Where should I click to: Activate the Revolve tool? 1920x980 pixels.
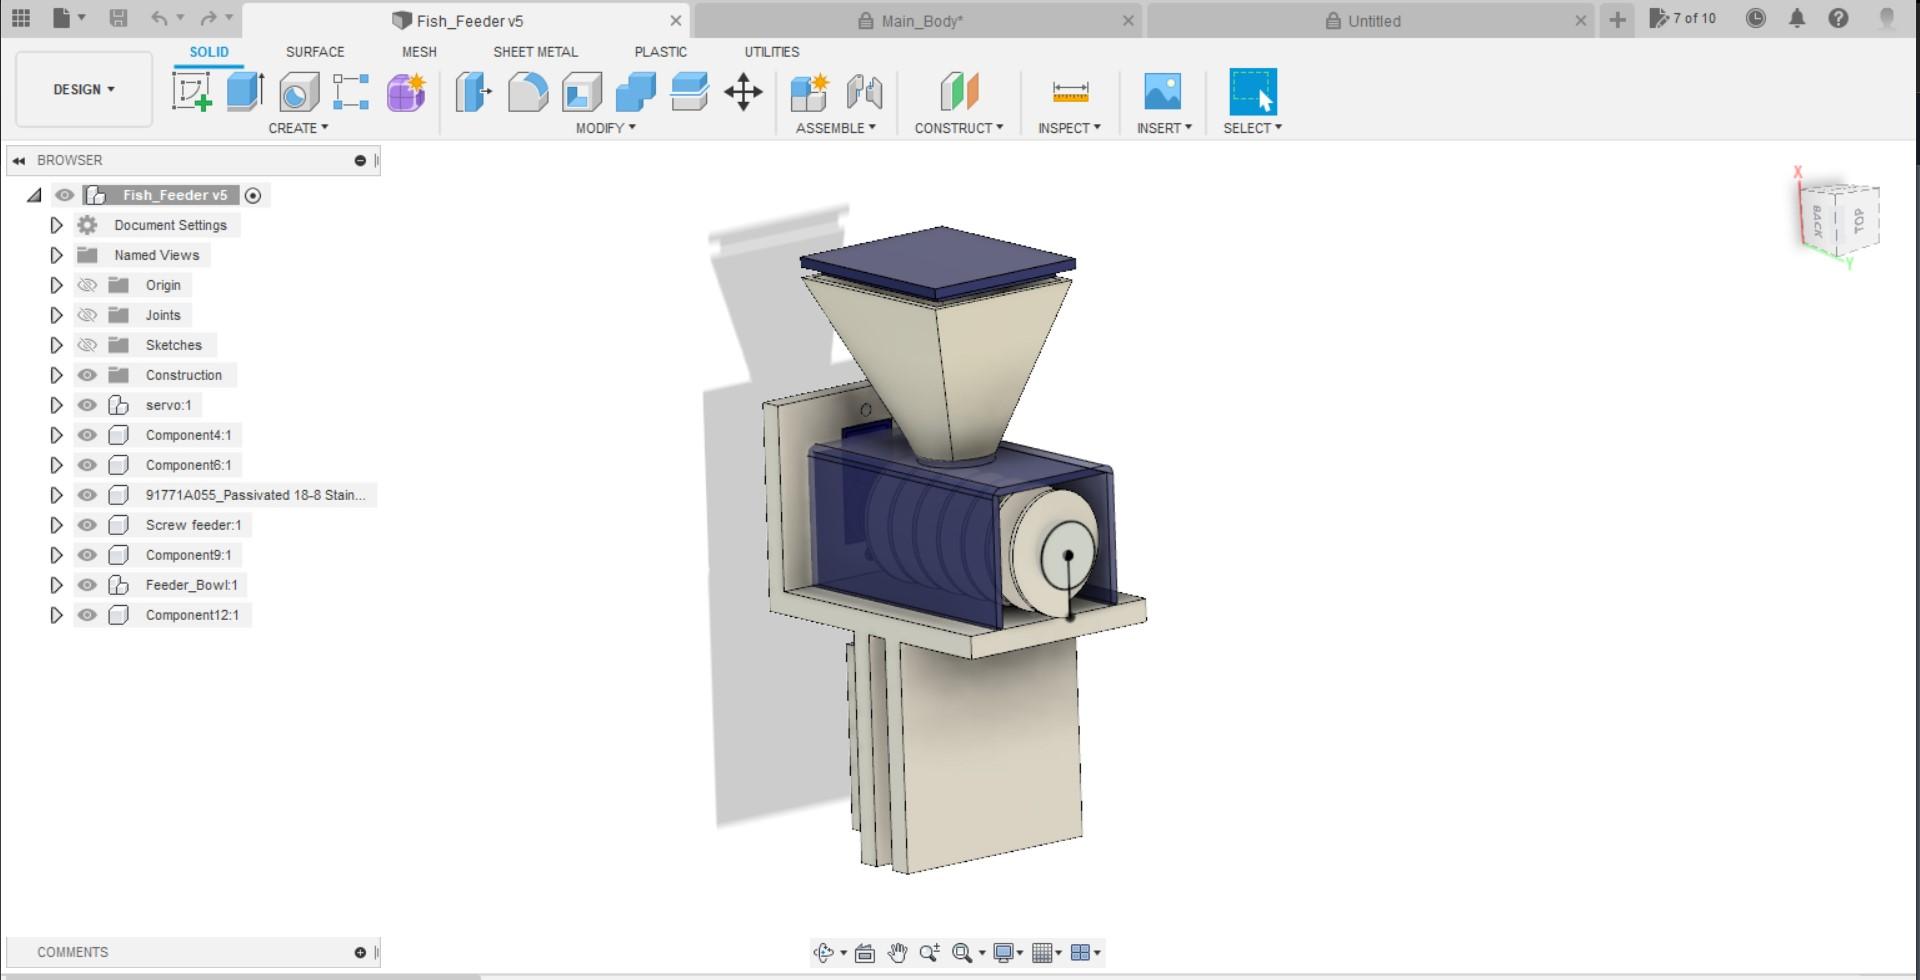(x=298, y=92)
